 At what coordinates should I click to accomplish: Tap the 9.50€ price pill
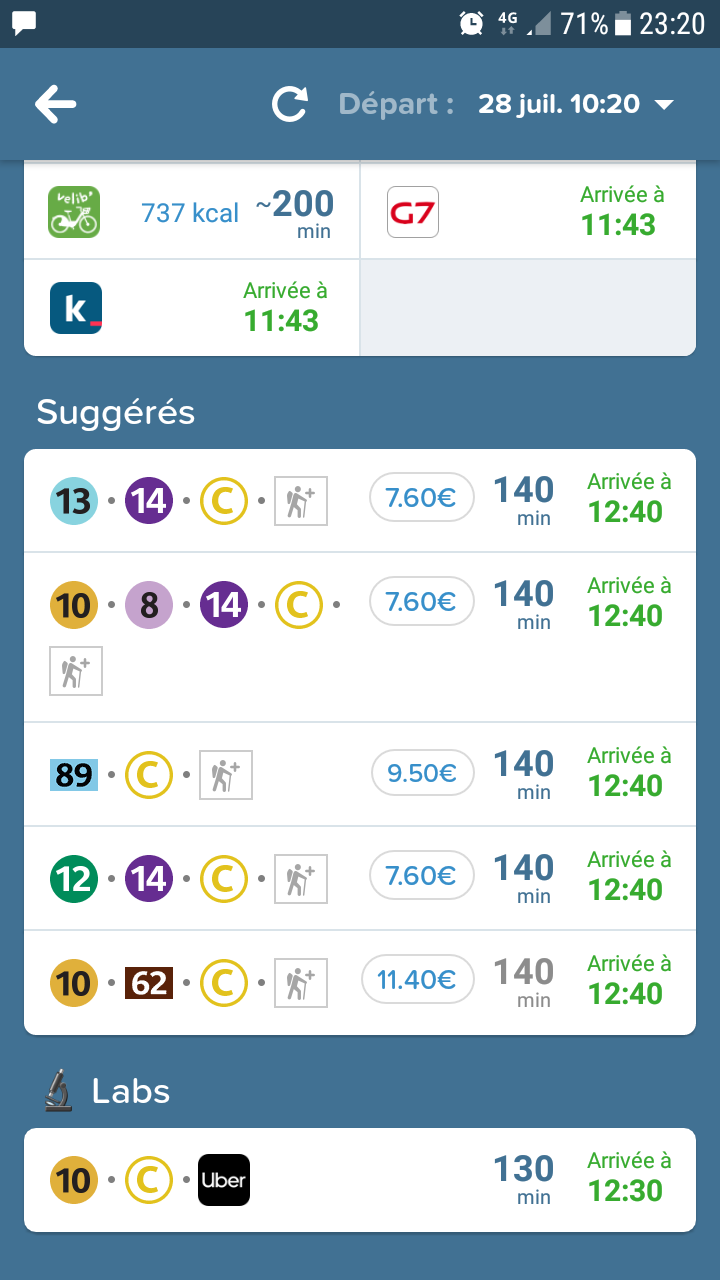pos(422,772)
